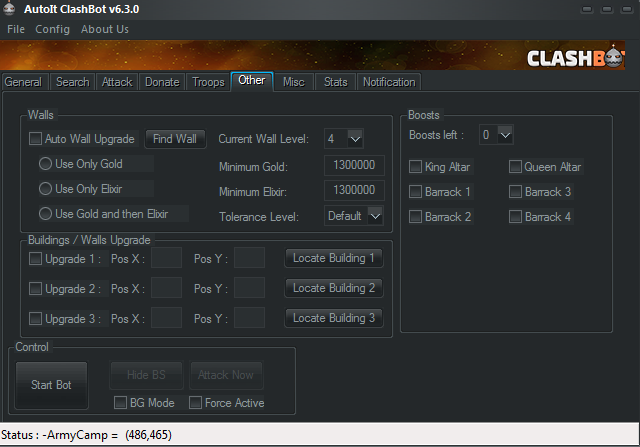Screen dimensions: 640x447
Task: Switch to the Attack tab
Action: [x=117, y=82]
